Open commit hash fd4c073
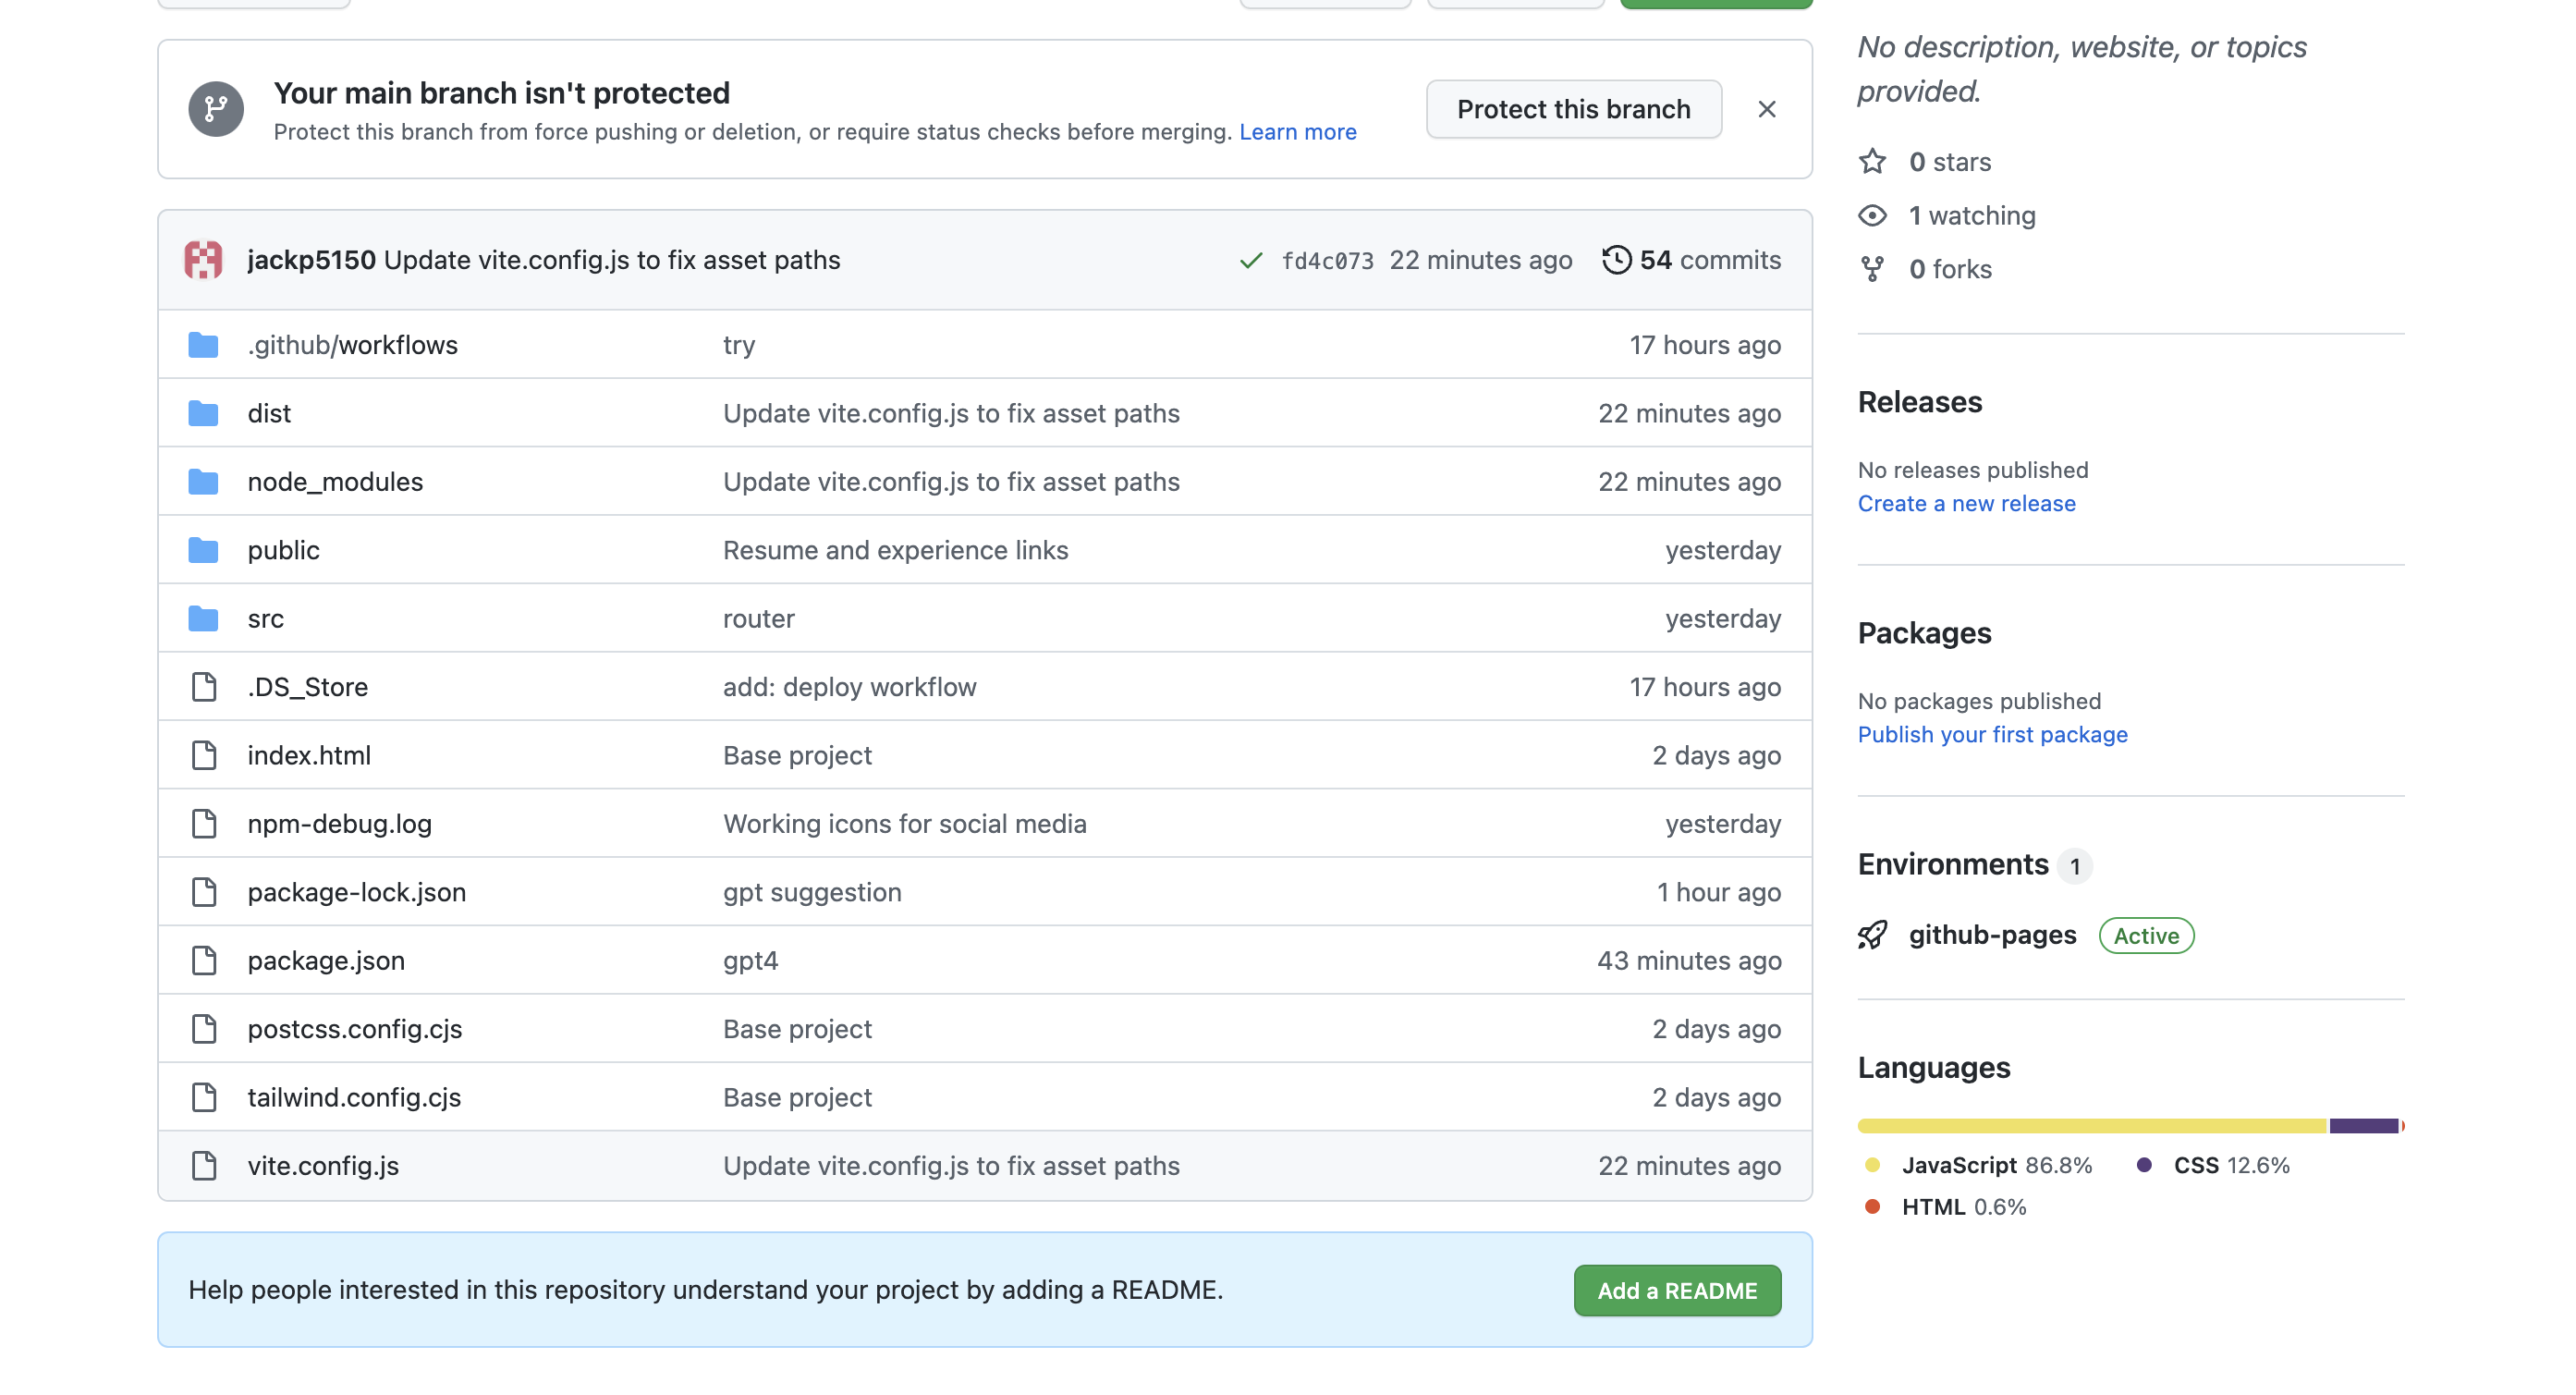Viewport: 2576px width, 1395px height. point(1327,261)
